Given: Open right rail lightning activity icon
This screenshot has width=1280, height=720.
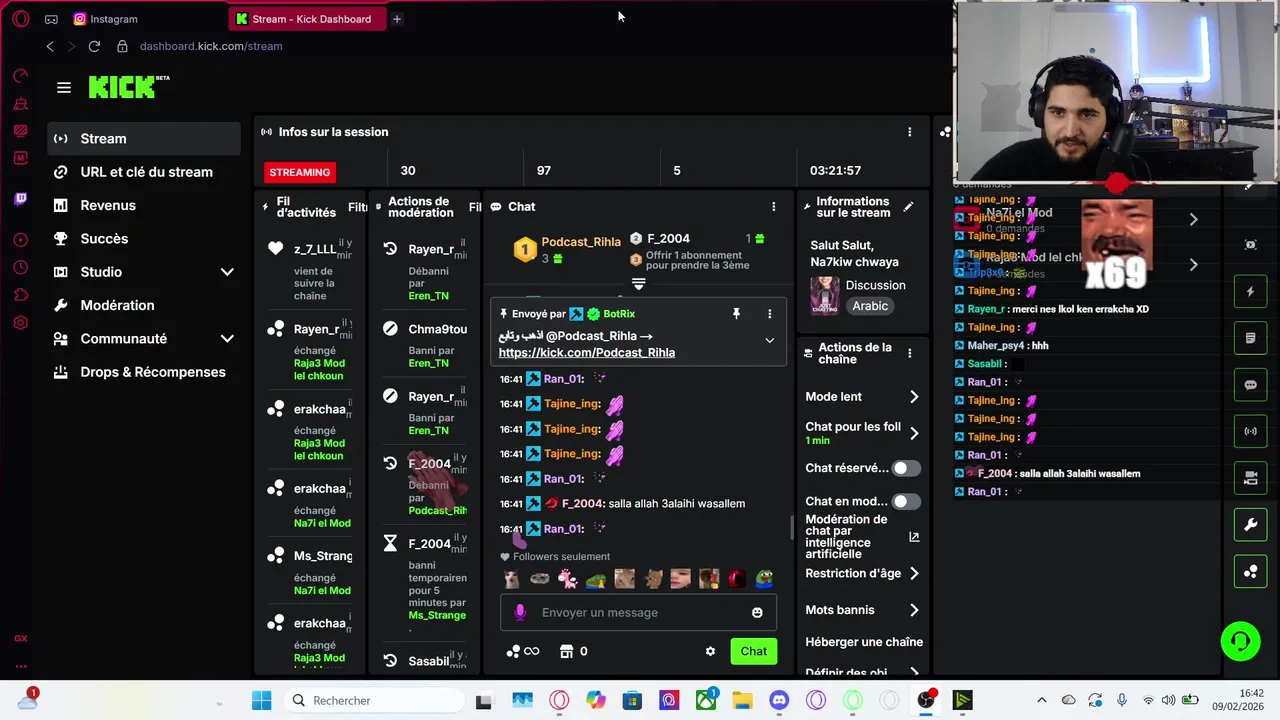Looking at the screenshot, I should pos(1250,292).
